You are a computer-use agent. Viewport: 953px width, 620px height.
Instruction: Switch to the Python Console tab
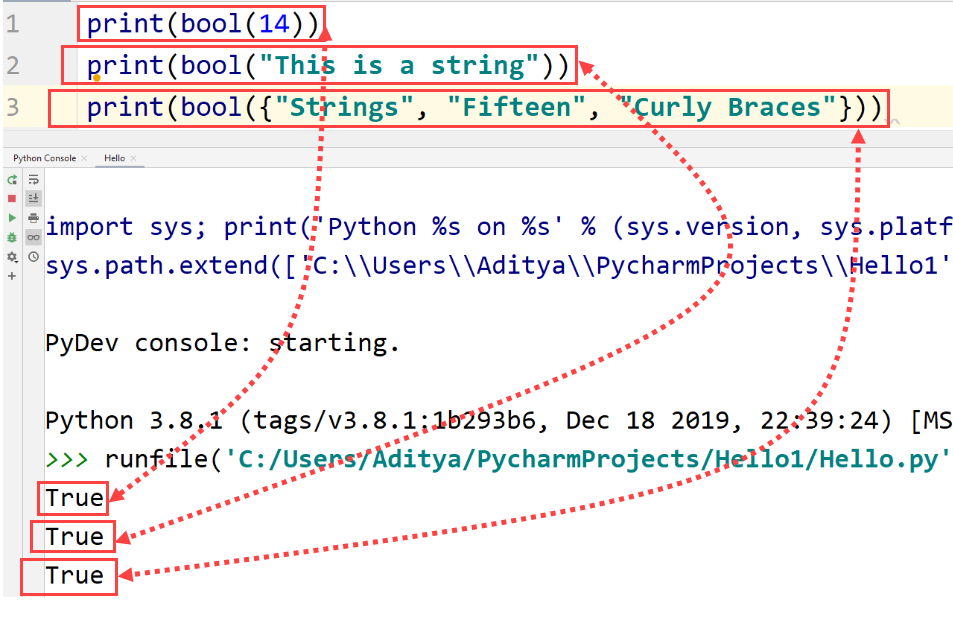click(x=44, y=158)
